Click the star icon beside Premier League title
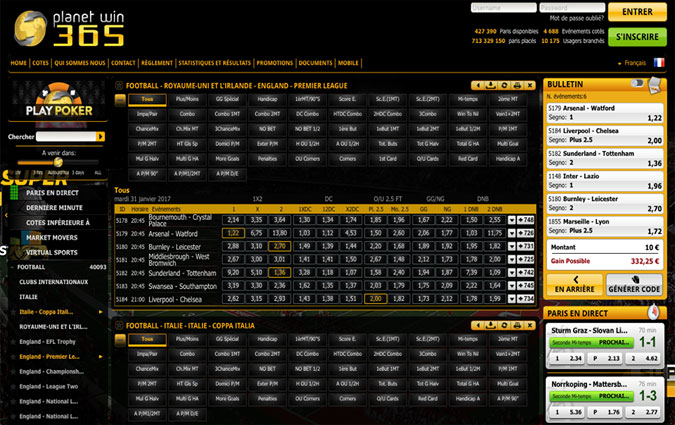The image size is (675, 425). (x=119, y=86)
